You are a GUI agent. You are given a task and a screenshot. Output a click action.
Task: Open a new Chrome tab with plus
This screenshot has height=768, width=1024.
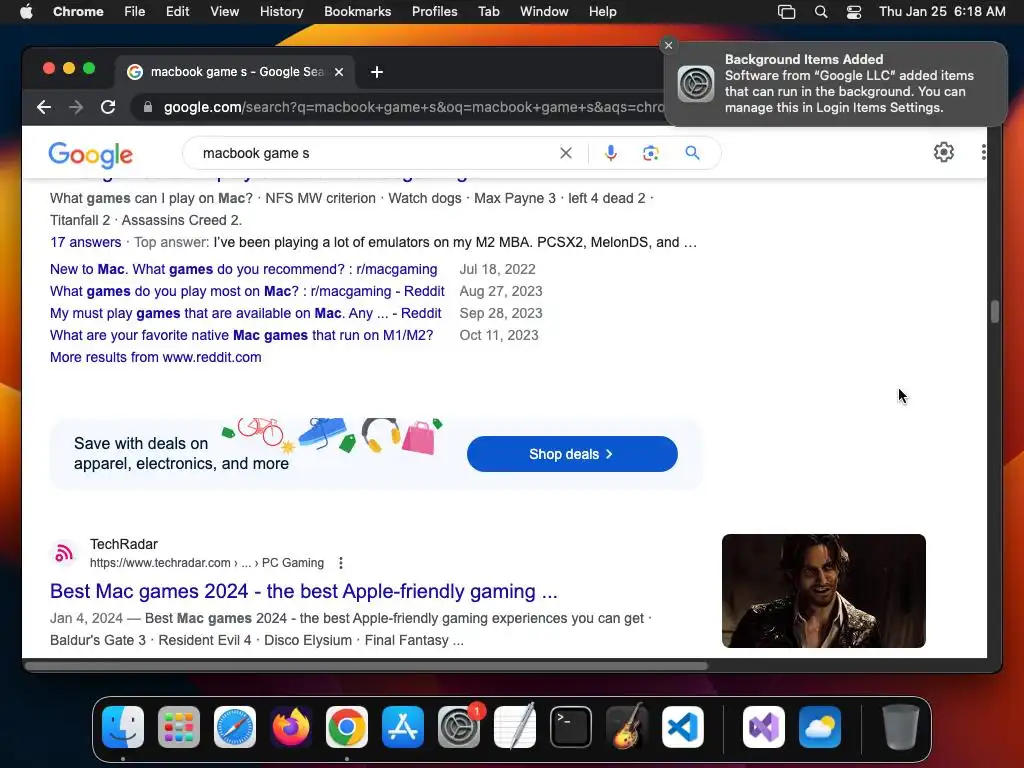[x=377, y=72]
